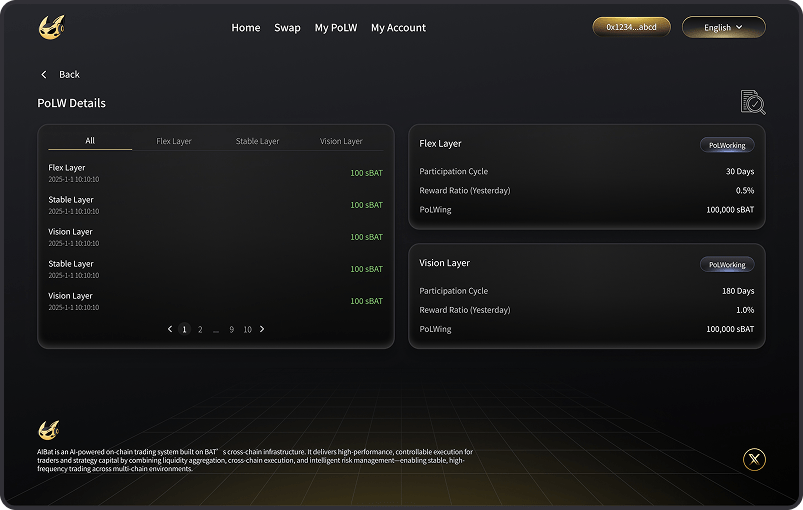Viewport: 803px width, 510px height.
Task: Open the English language dropdown
Action: 723,27
